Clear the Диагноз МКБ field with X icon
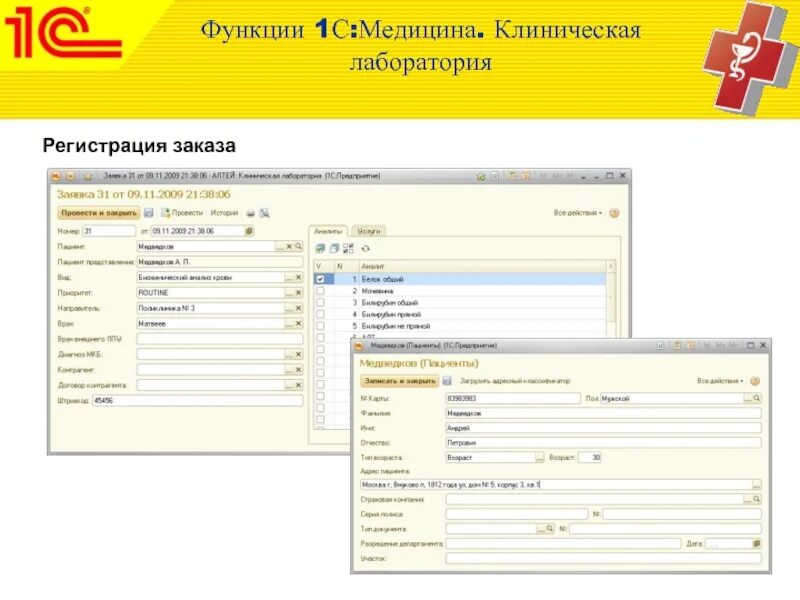Screen dimensions: 800x600 (298, 354)
